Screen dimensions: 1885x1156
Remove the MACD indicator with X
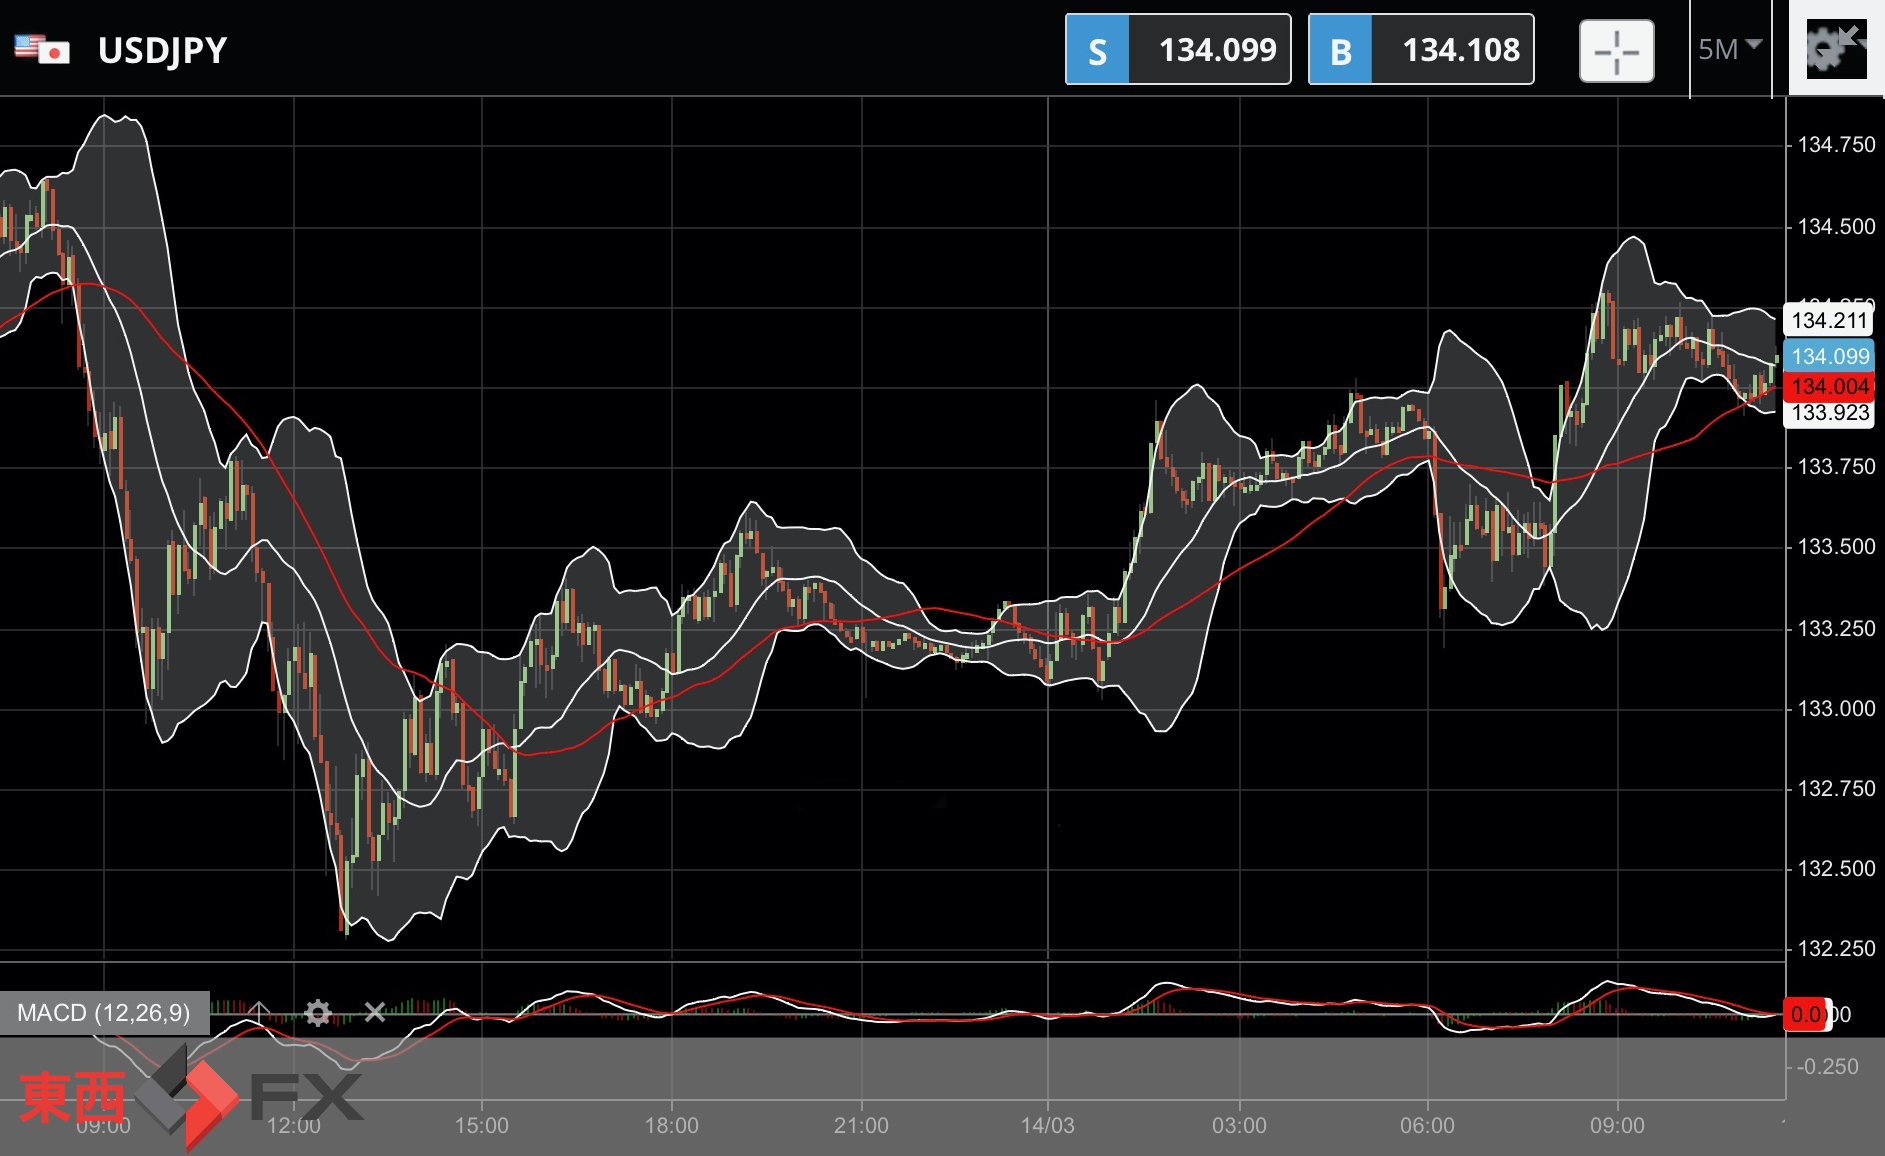(x=375, y=1013)
